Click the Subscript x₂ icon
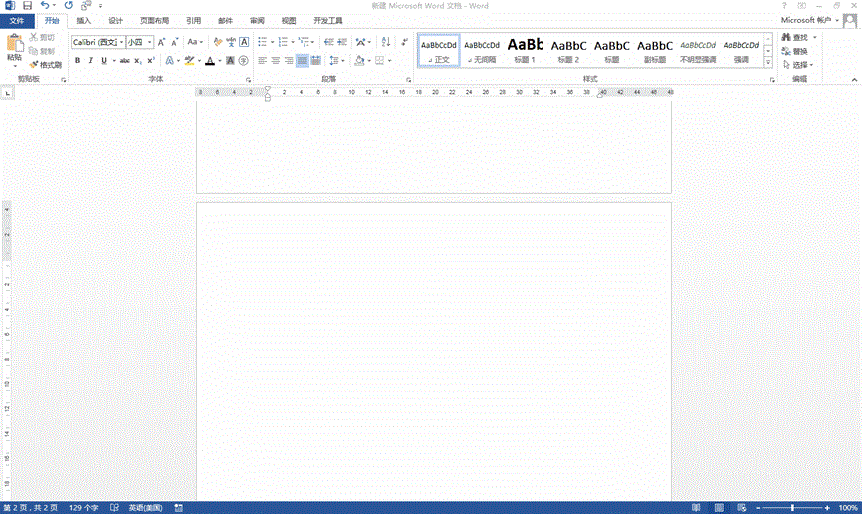This screenshot has height=514, width=862. pos(138,61)
